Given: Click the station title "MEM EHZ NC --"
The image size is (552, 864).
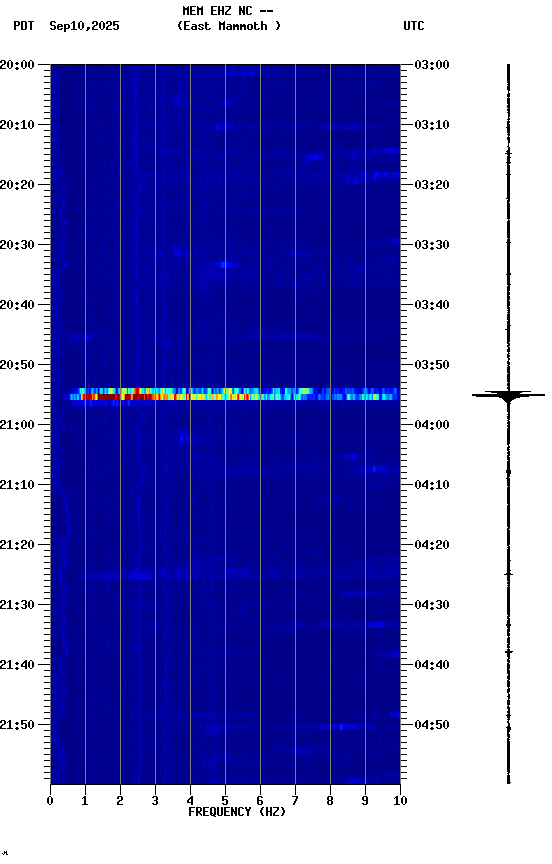Looking at the screenshot, I should (228, 10).
